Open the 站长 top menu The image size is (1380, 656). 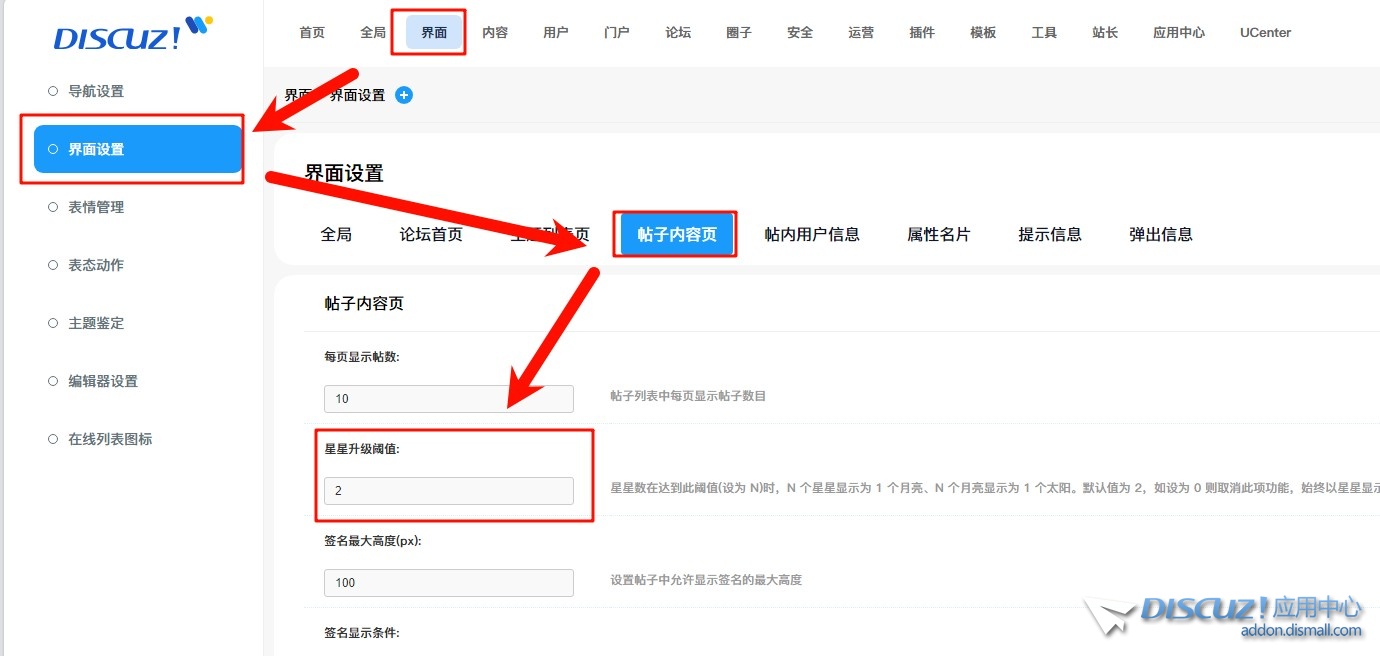pos(1105,32)
